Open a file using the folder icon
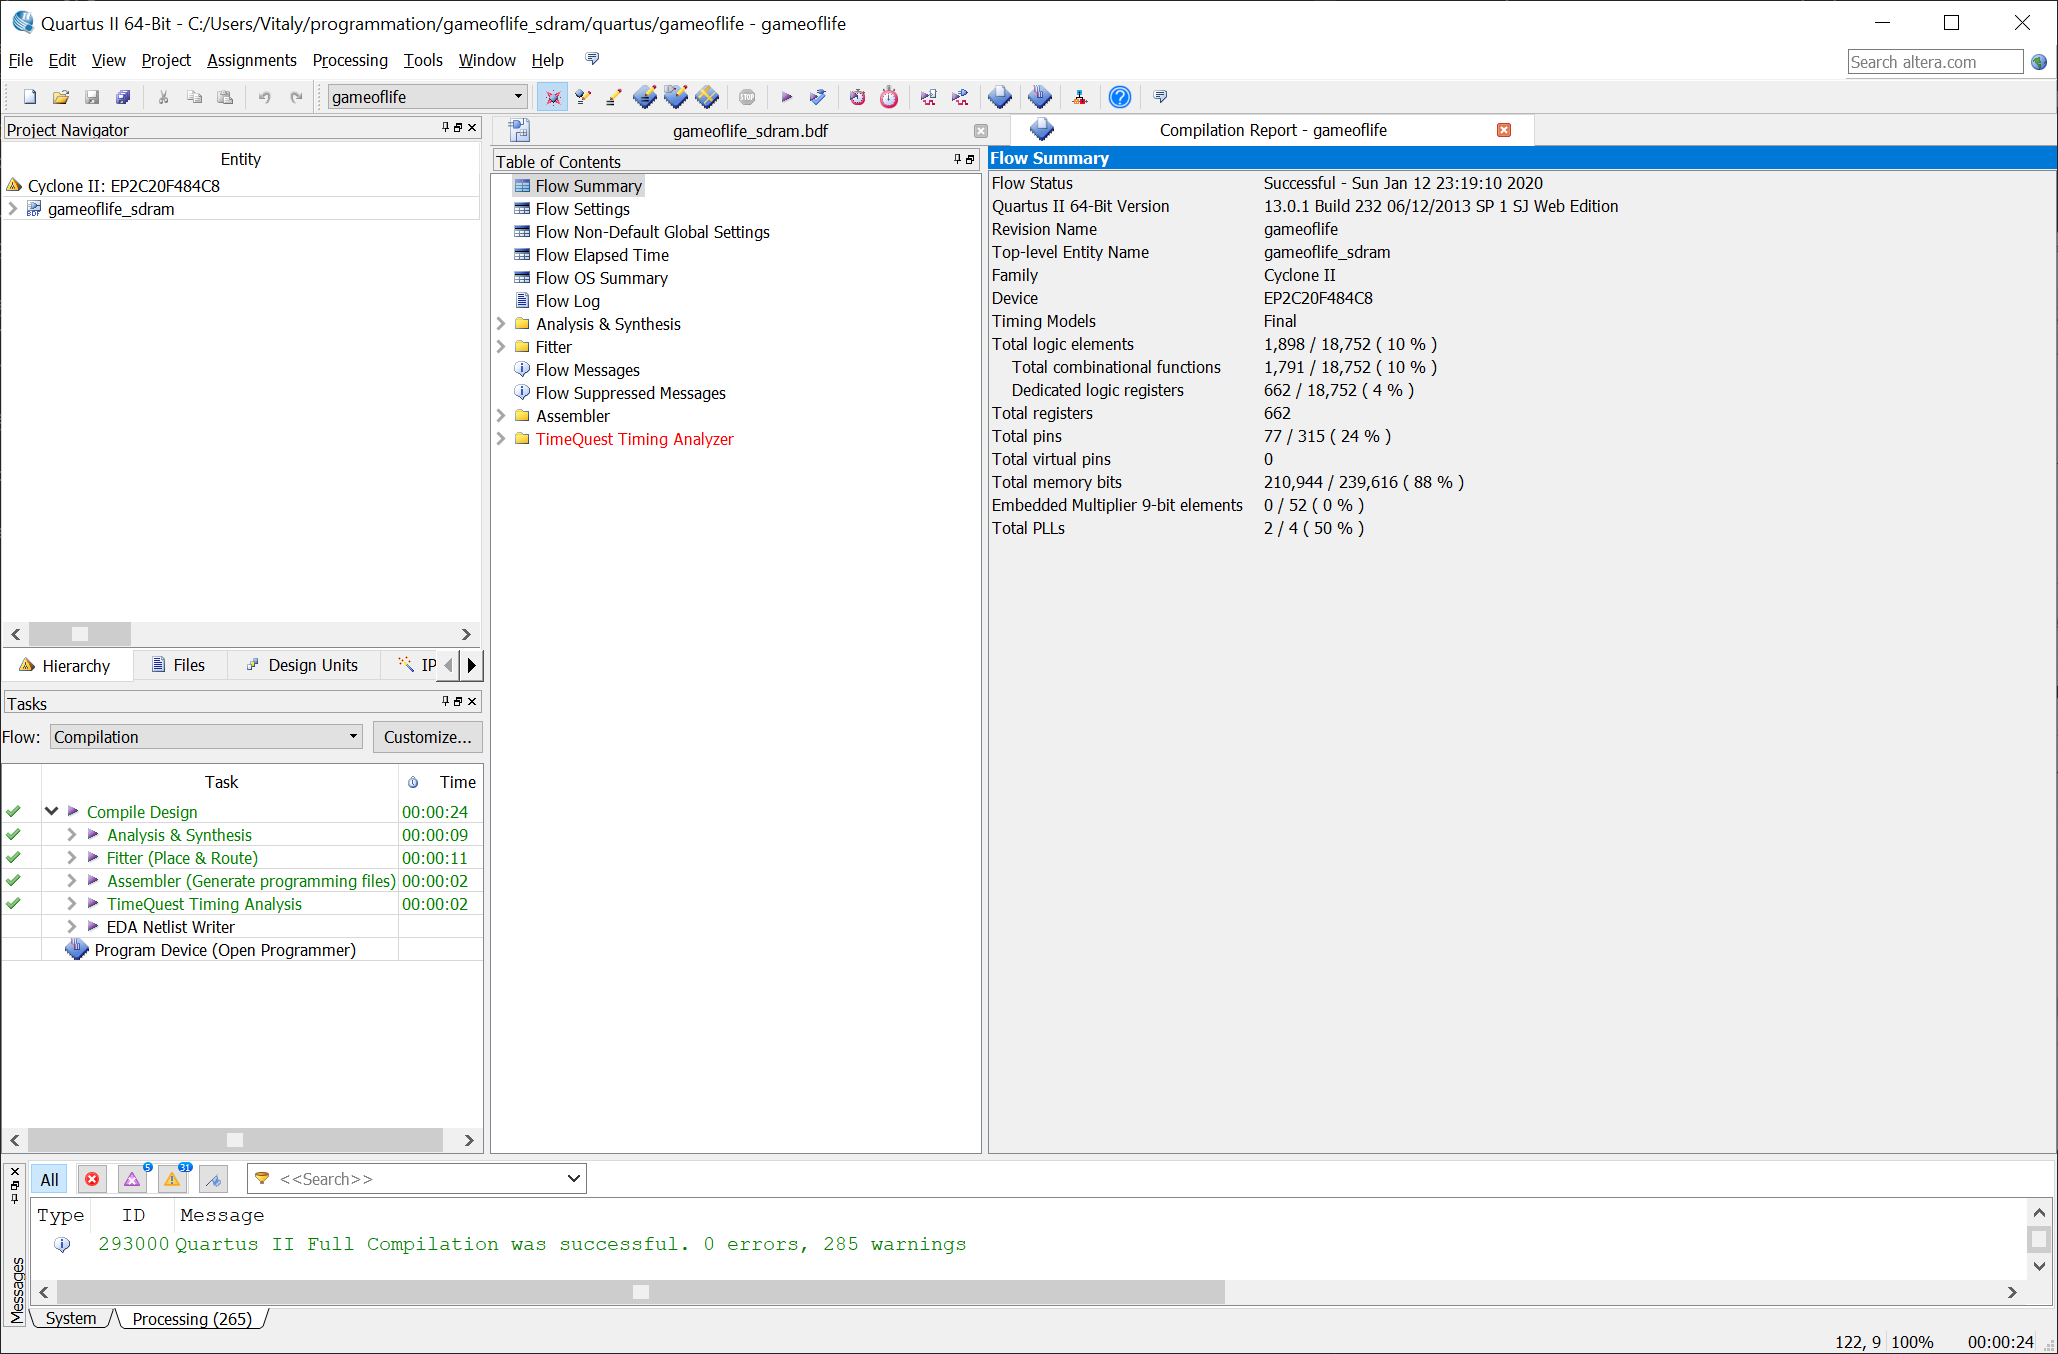 point(61,97)
